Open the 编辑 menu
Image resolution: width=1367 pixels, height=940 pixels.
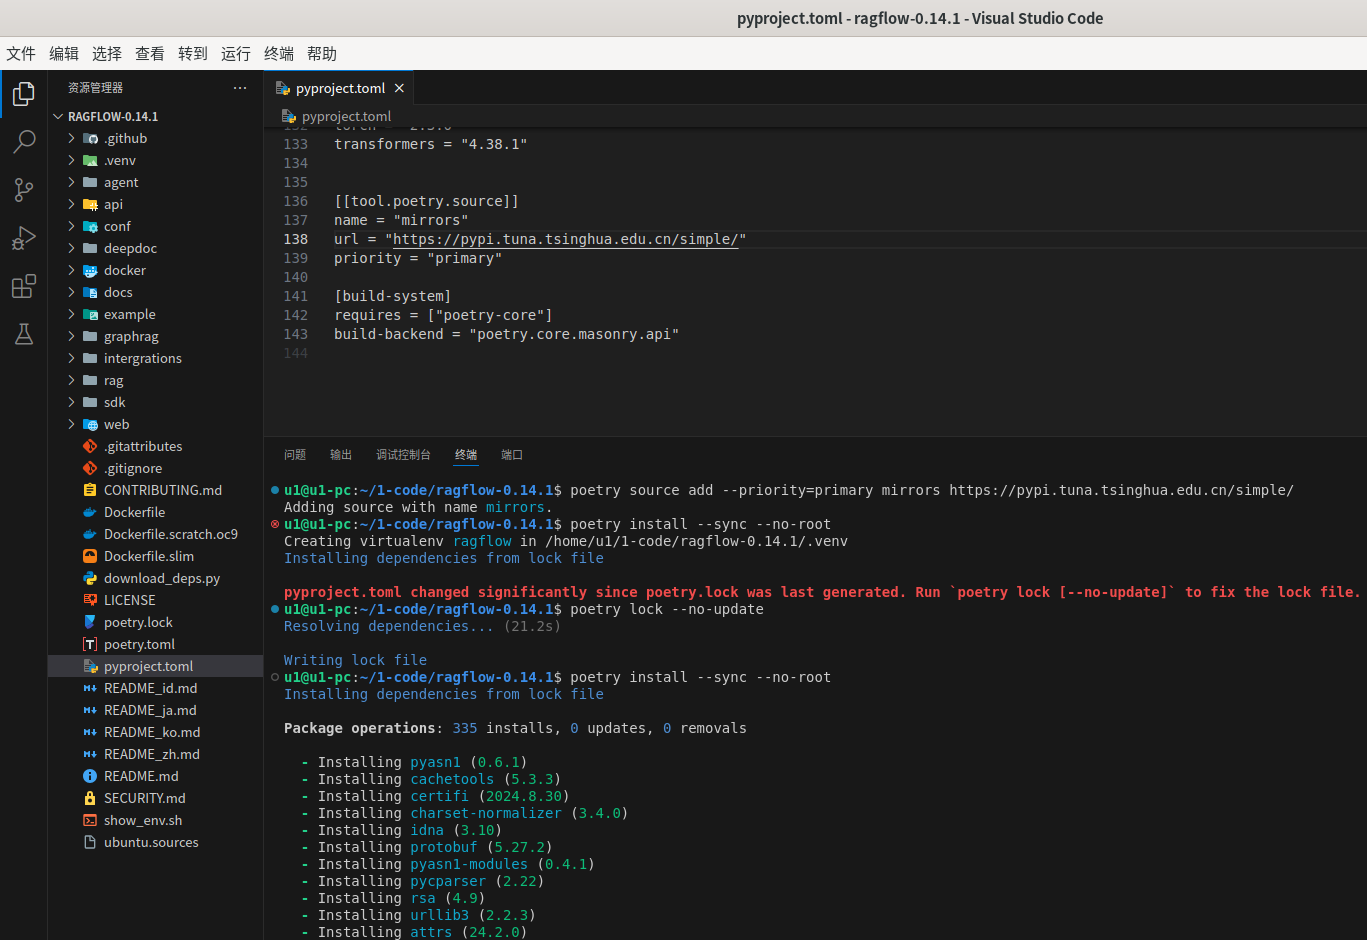point(64,54)
